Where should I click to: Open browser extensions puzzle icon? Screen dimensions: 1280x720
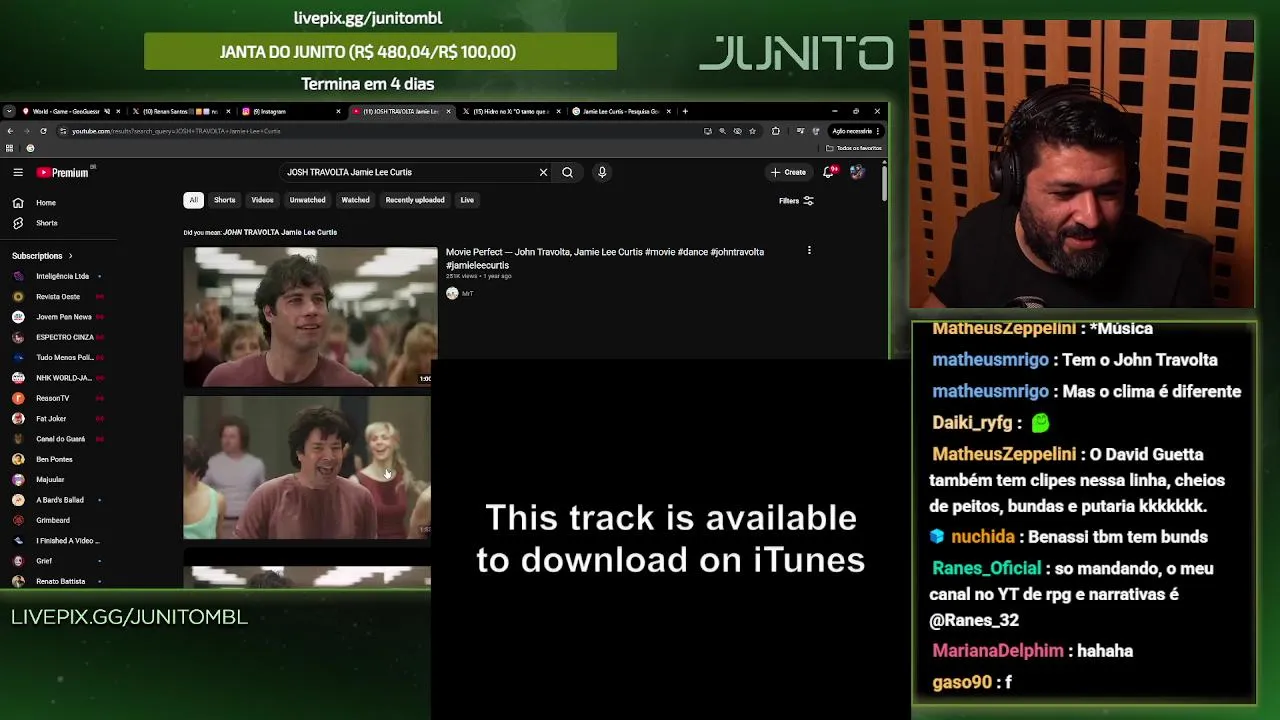776,131
